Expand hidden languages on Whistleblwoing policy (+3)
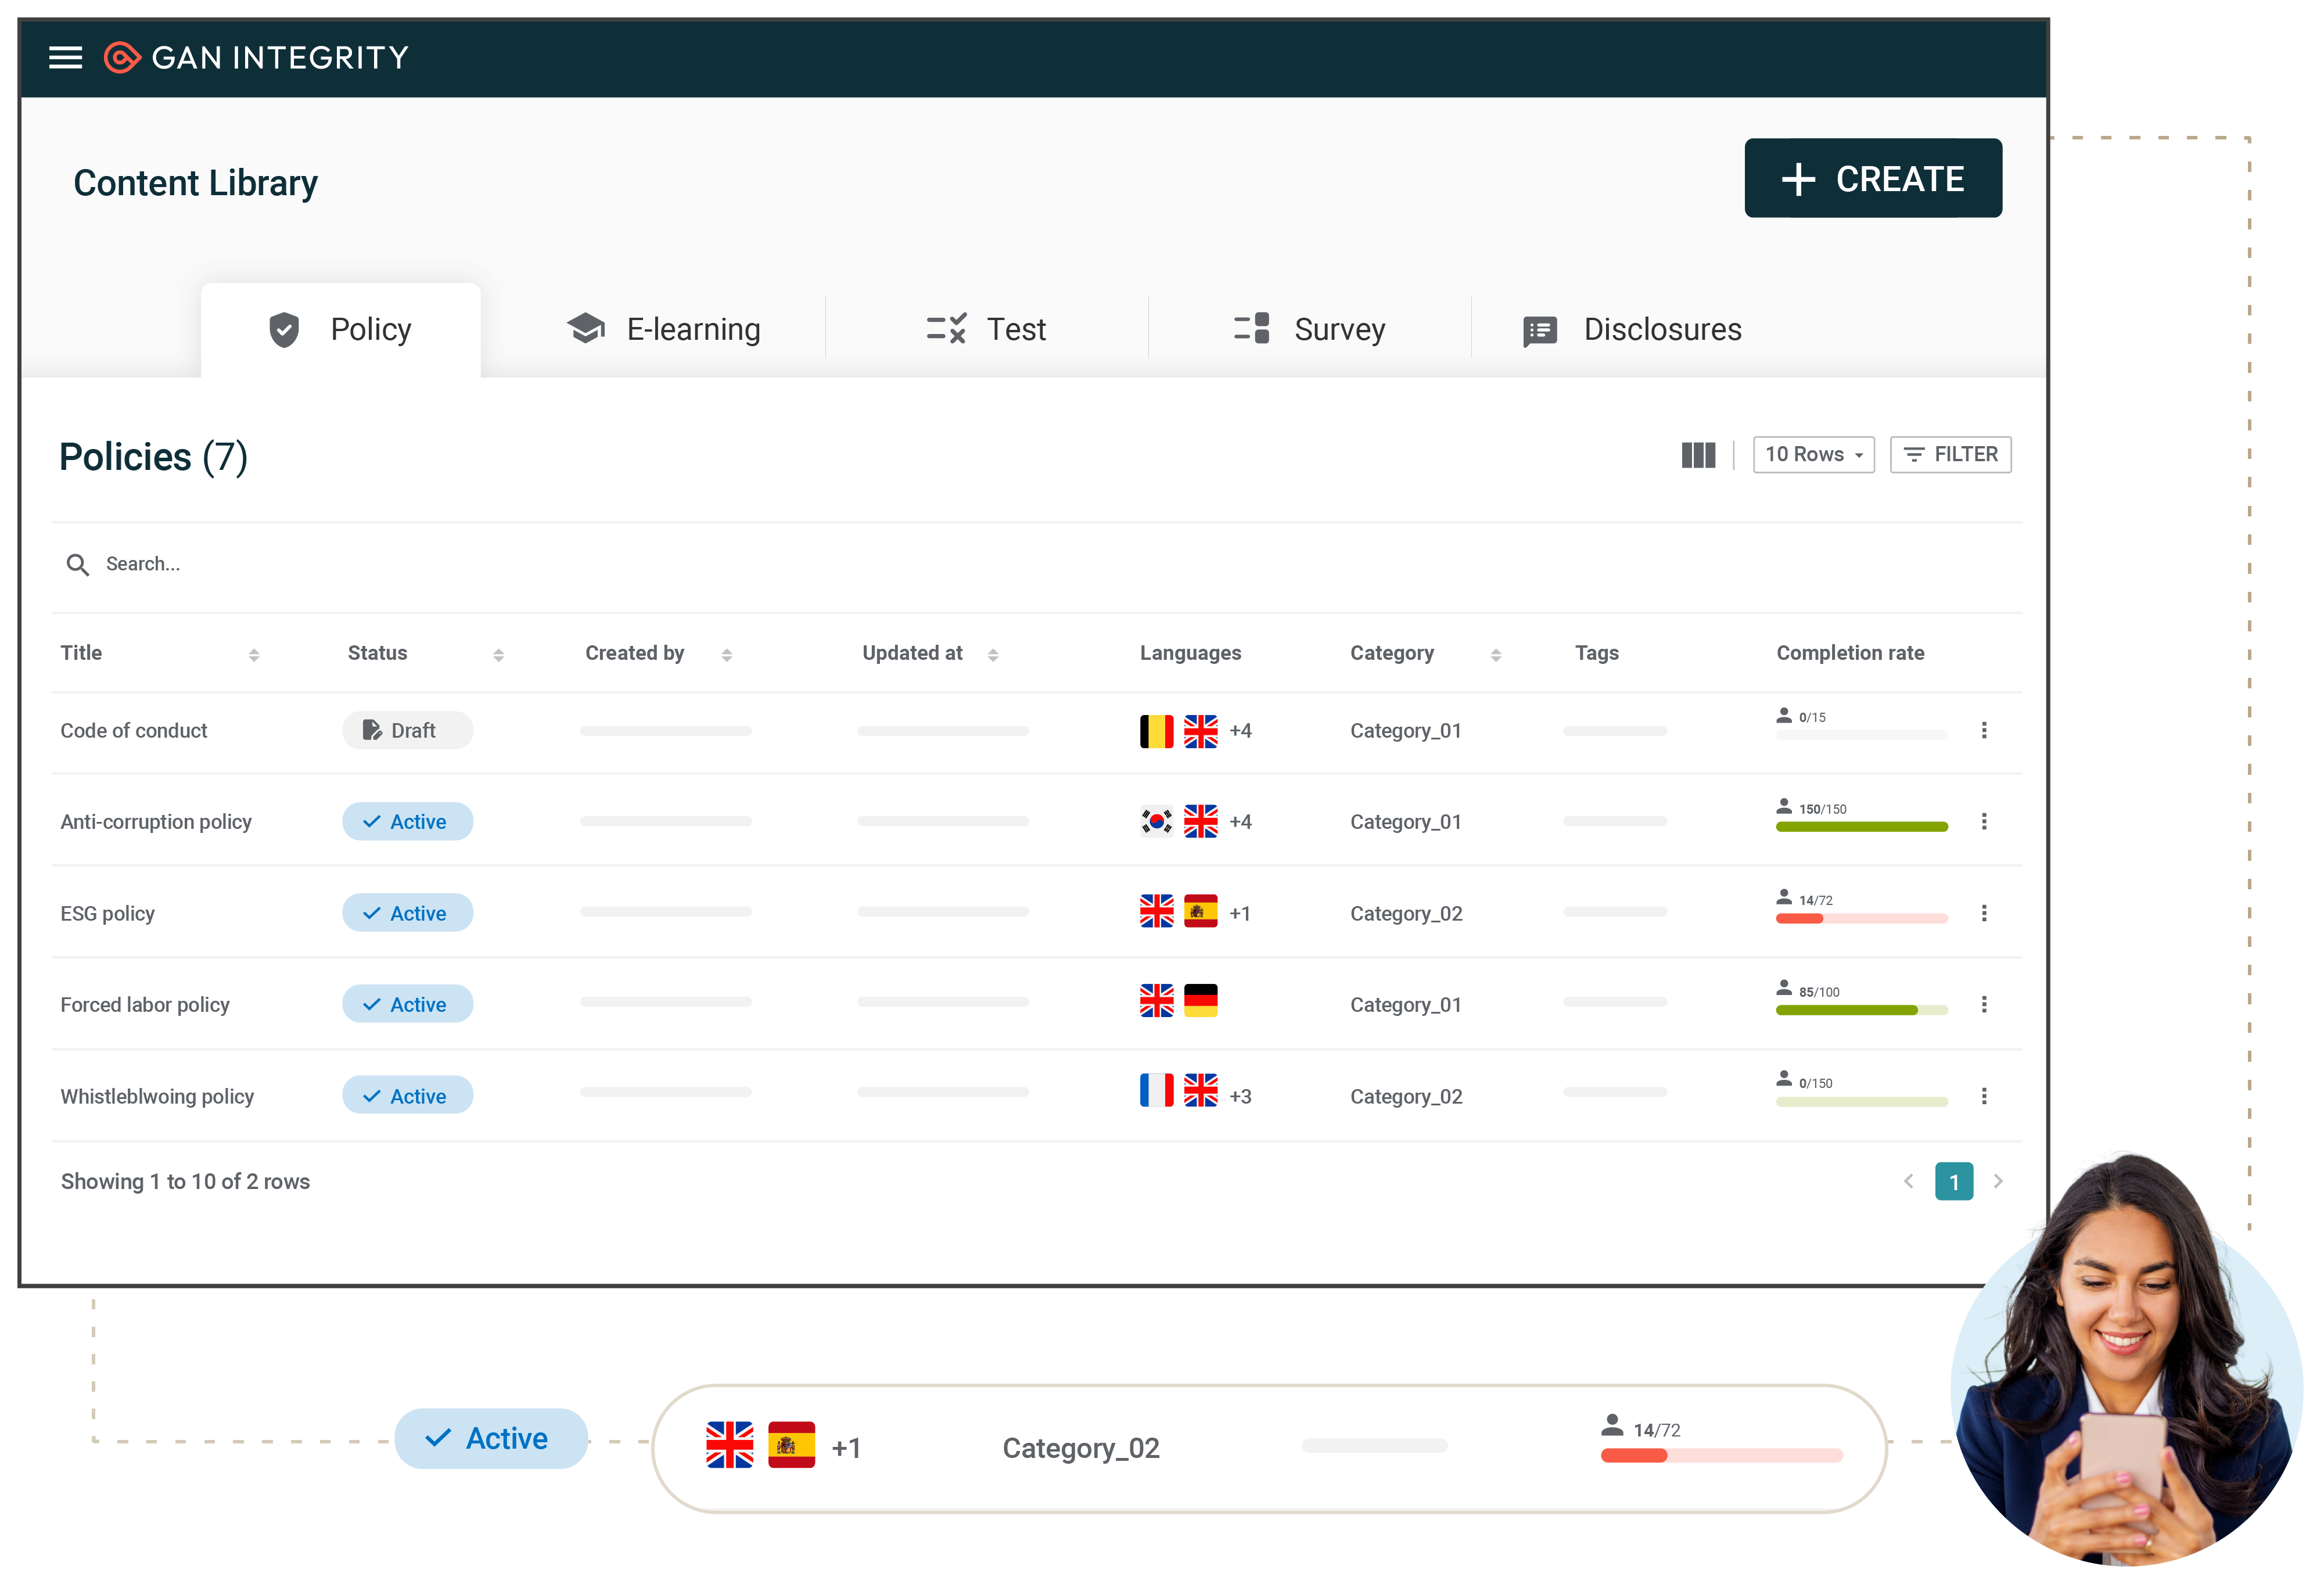Screen dimensions: 2324x1584 tap(1240, 1095)
